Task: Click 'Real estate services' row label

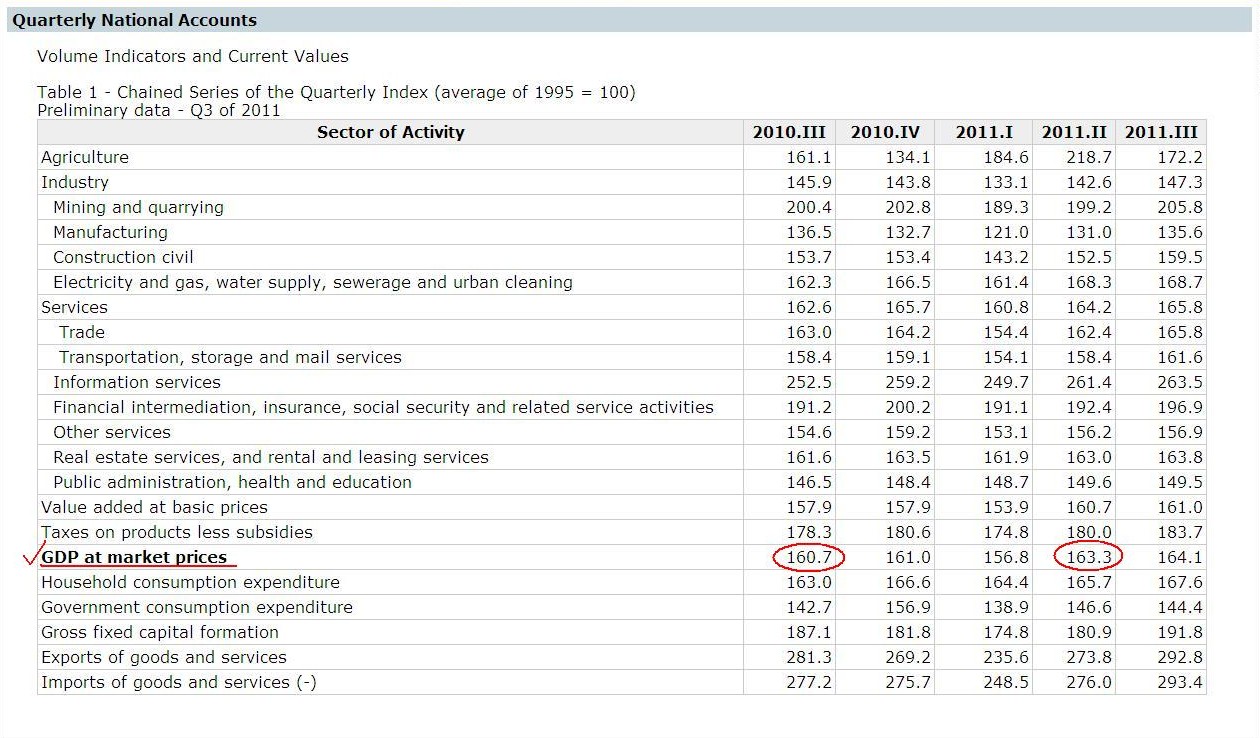Action: (x=271, y=457)
